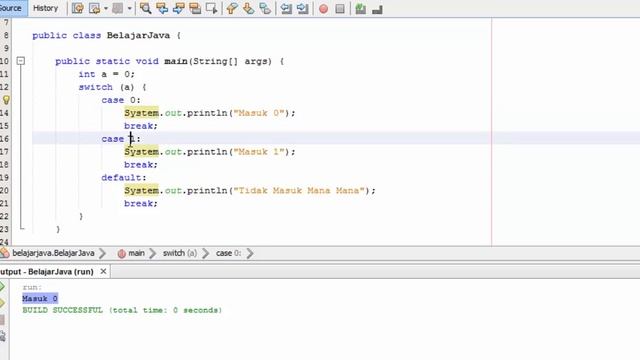Expand the chevron after case 0: breadcrumb

coord(250,253)
